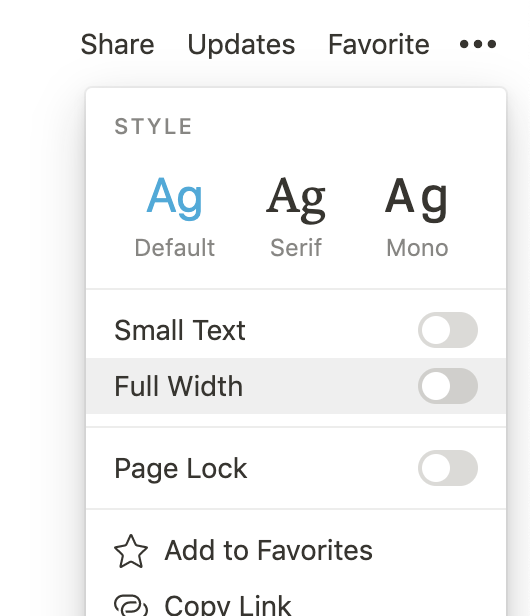This screenshot has width=530, height=616.
Task: Click the Serif label under font style
Action: click(296, 248)
